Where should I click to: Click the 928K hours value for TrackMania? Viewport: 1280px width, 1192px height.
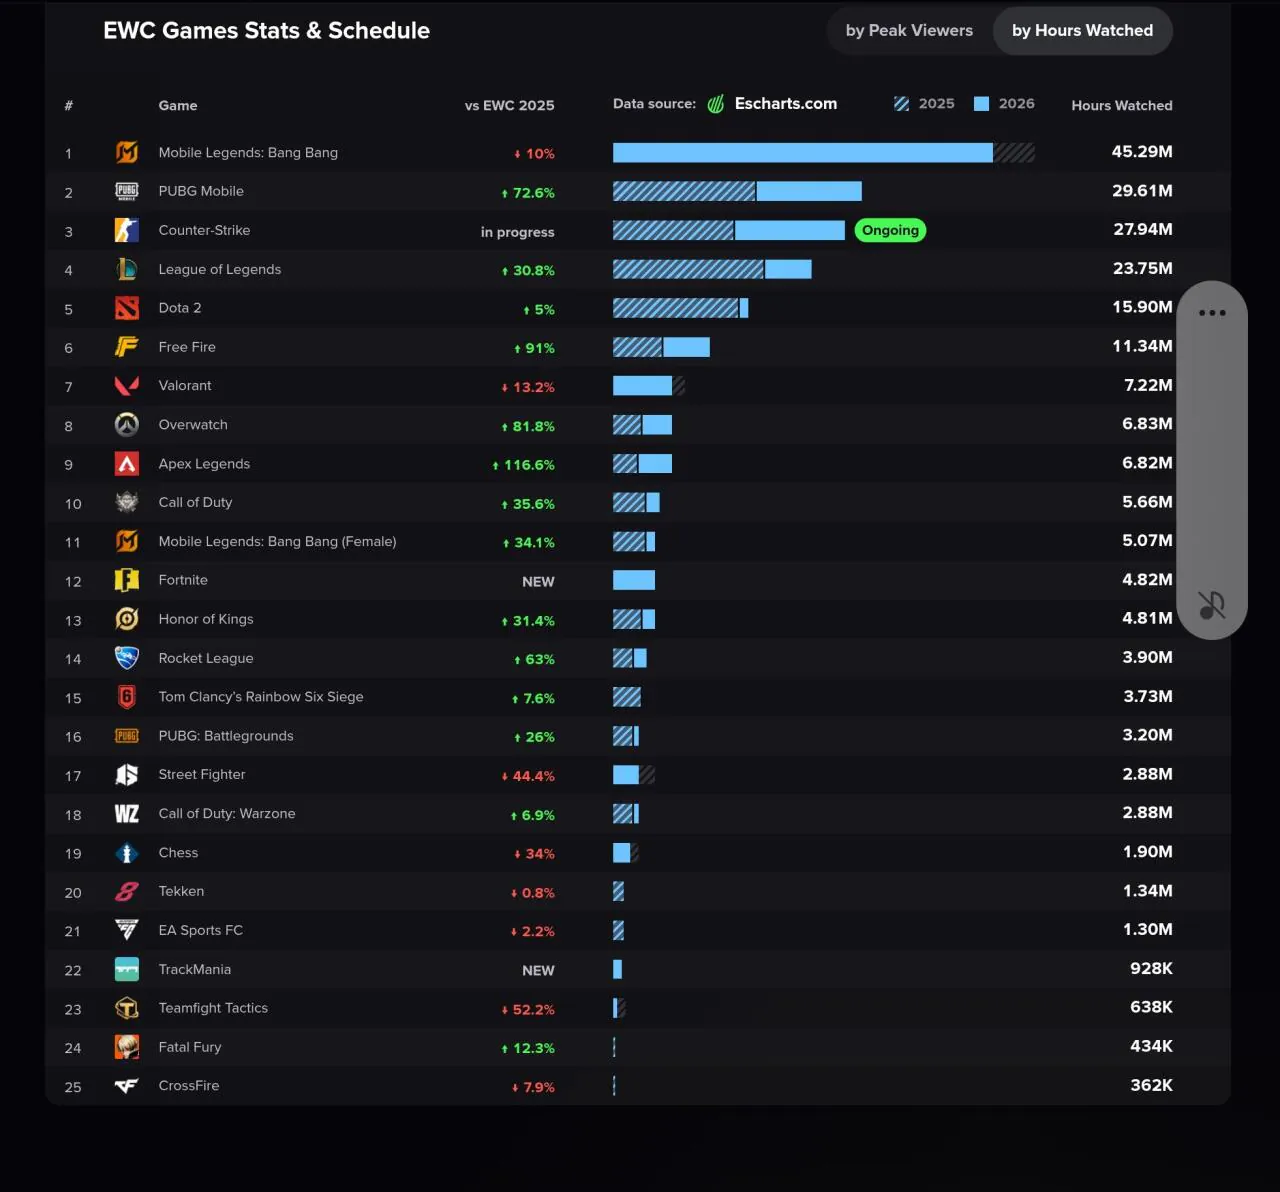coord(1151,968)
